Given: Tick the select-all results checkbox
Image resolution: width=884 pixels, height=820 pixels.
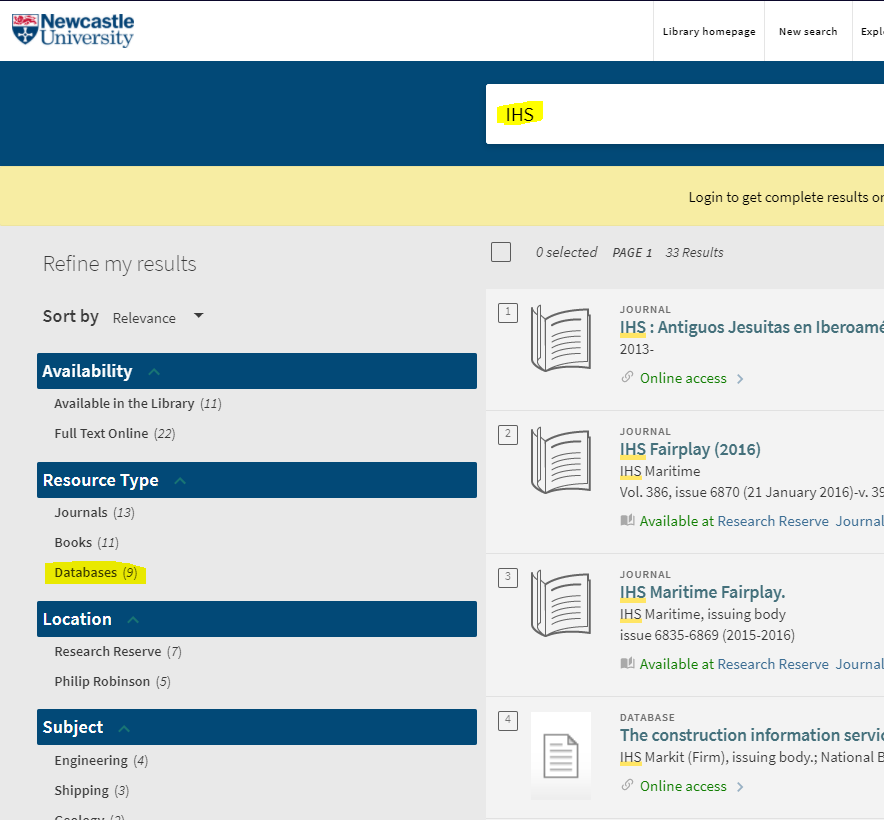Looking at the screenshot, I should [x=501, y=252].
